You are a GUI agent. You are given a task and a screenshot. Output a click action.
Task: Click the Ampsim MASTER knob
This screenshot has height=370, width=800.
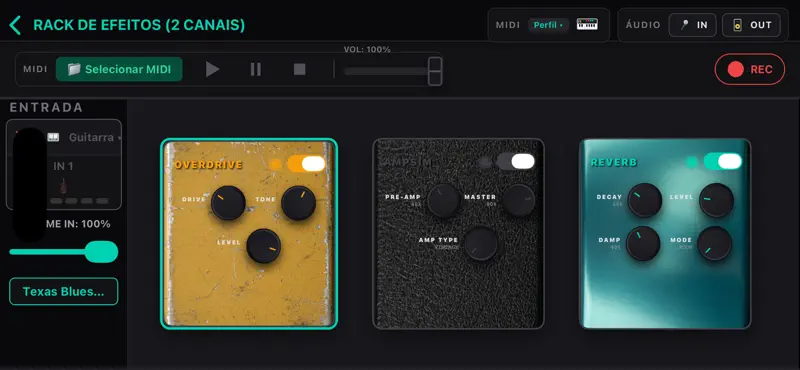click(519, 201)
